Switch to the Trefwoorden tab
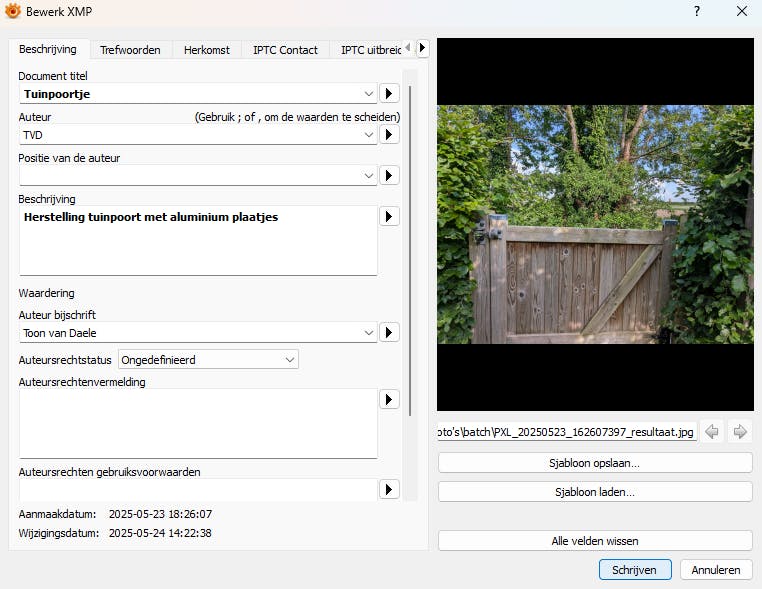This screenshot has height=589, width=762. (130, 50)
